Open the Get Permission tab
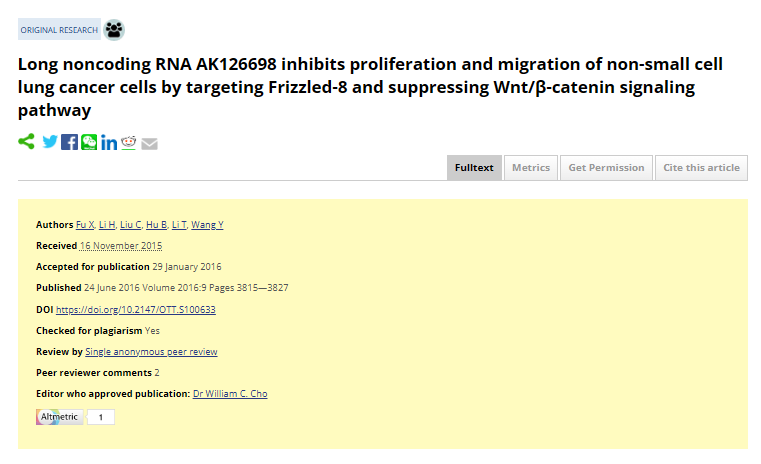This screenshot has height=464, width=761. [606, 168]
